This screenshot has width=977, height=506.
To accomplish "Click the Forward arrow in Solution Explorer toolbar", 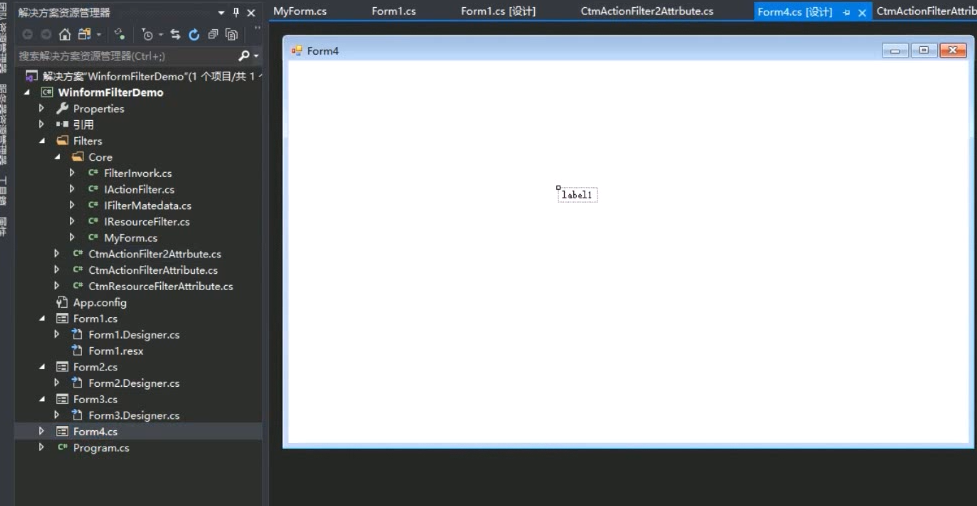I will 45,35.
